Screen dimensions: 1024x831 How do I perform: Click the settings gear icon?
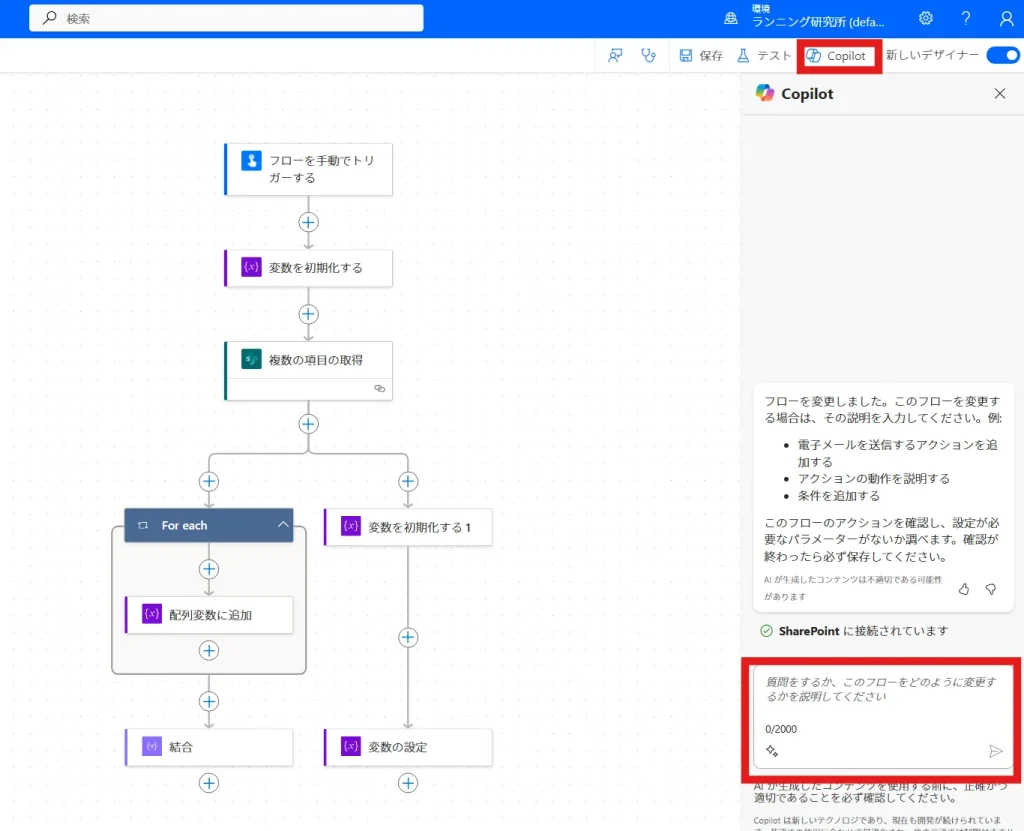tap(926, 19)
